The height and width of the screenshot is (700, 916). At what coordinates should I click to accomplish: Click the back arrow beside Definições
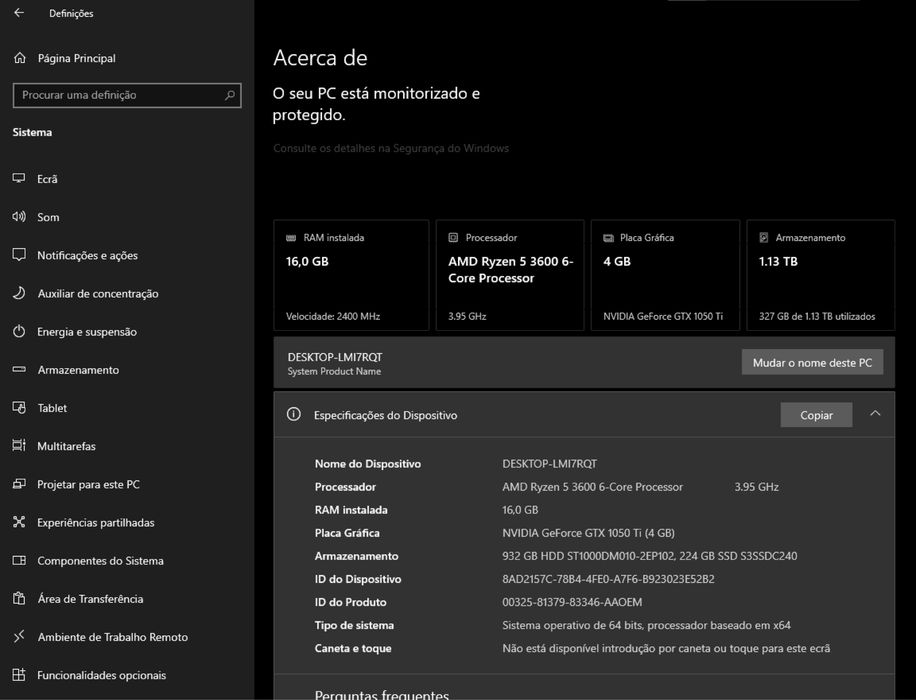19,12
